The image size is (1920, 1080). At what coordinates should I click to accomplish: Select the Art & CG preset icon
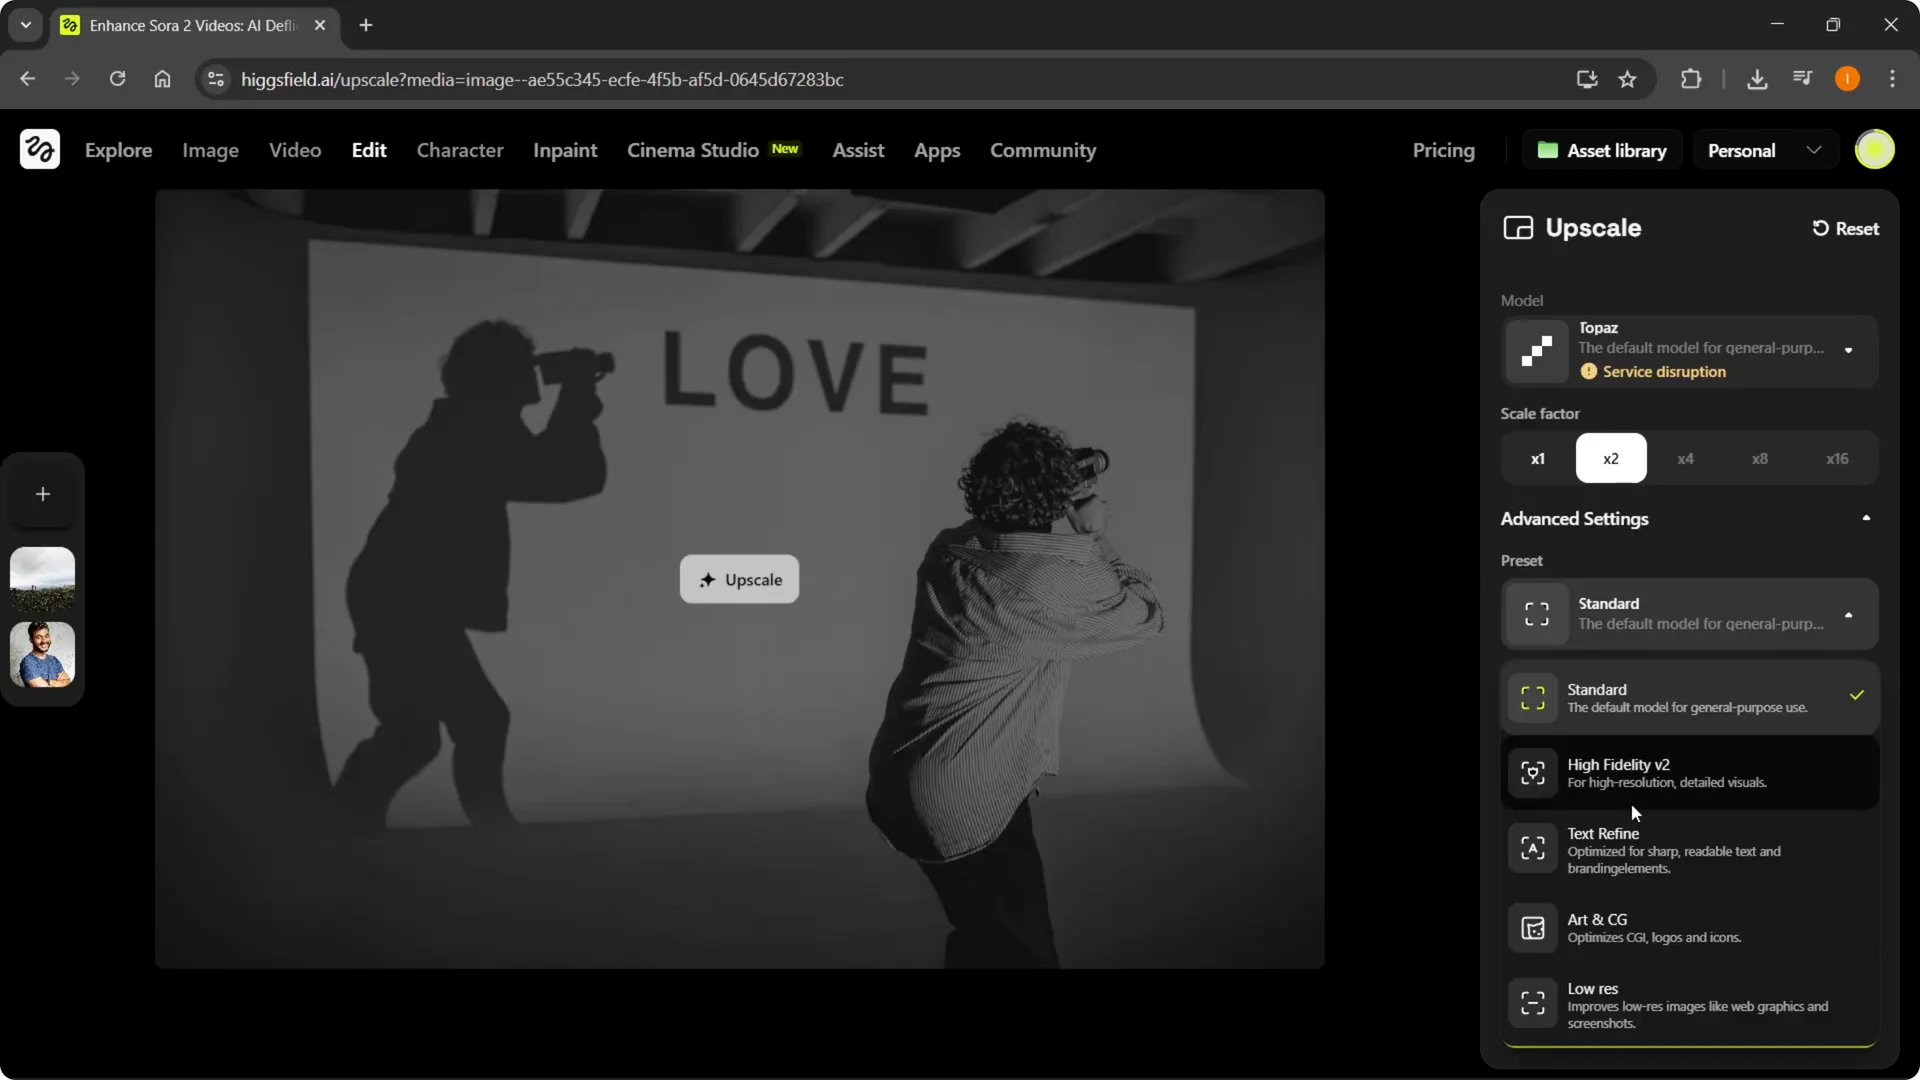pos(1533,927)
